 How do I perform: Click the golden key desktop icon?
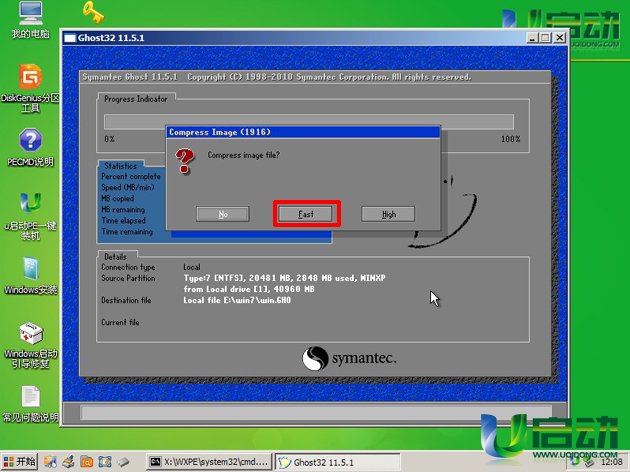93,12
